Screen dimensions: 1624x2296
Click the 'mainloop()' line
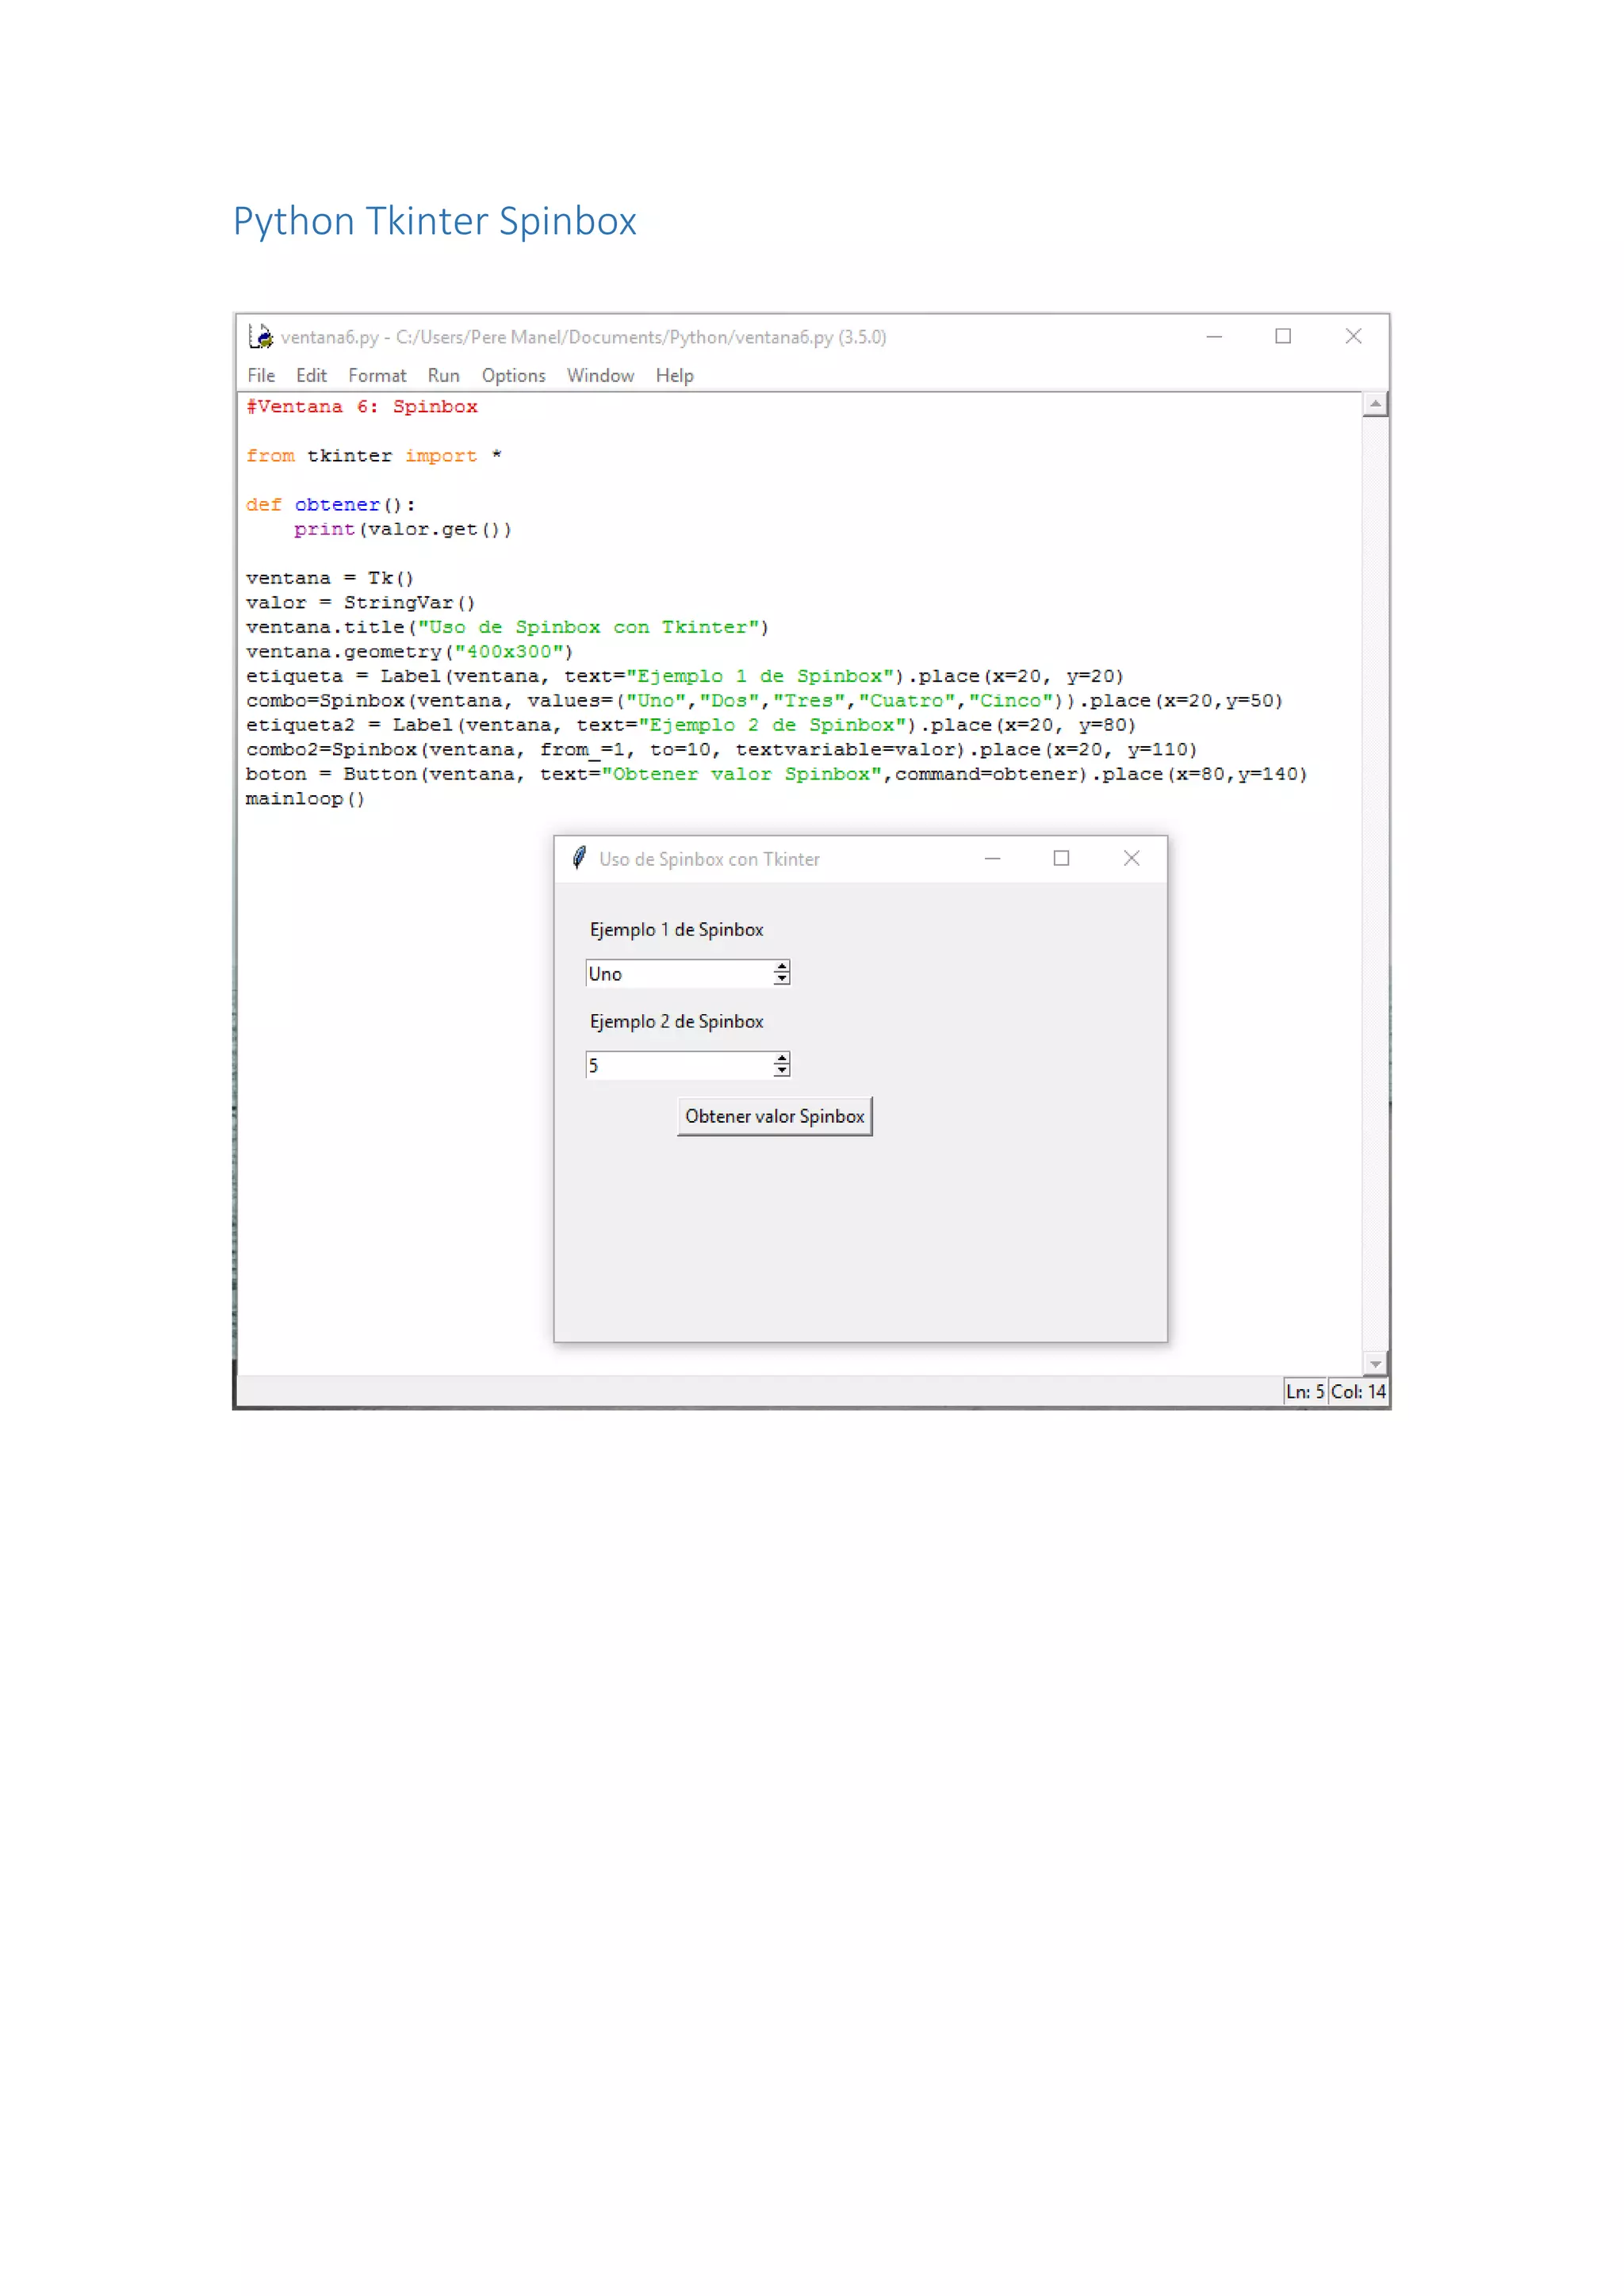(306, 798)
